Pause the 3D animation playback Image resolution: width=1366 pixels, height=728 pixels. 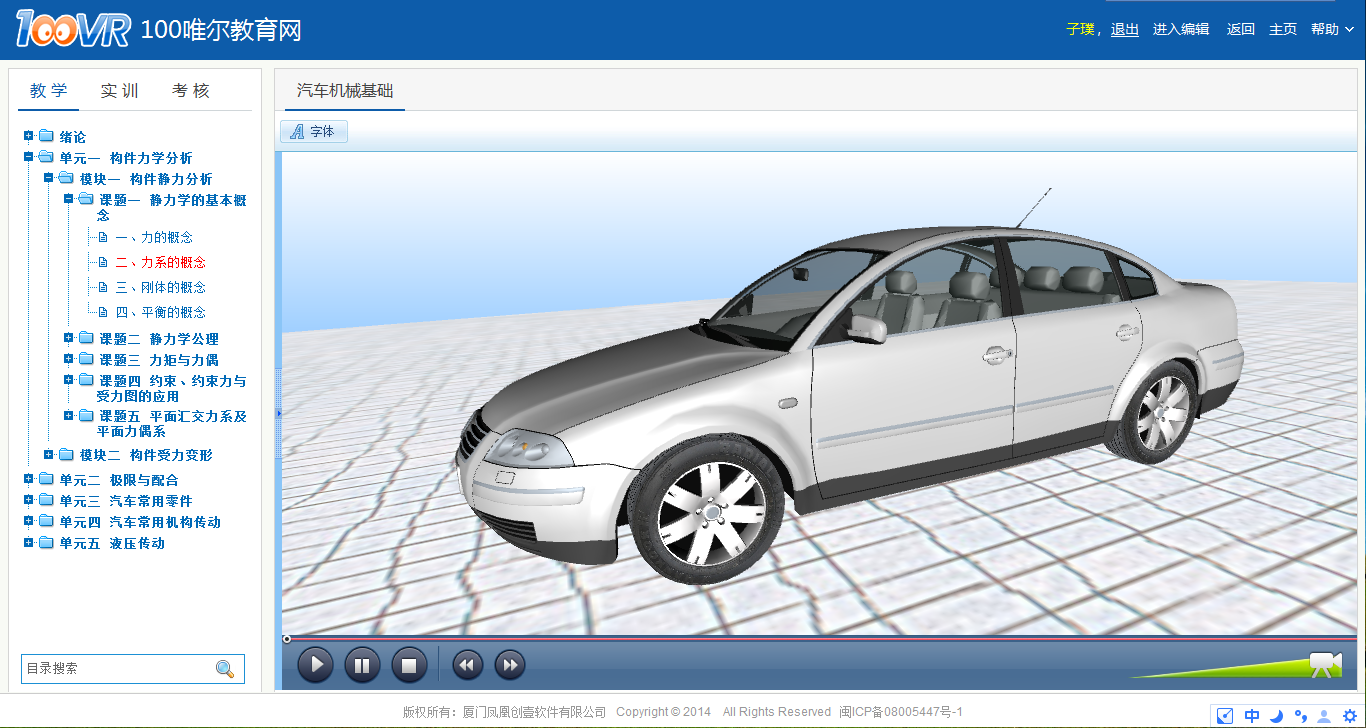tap(362, 665)
